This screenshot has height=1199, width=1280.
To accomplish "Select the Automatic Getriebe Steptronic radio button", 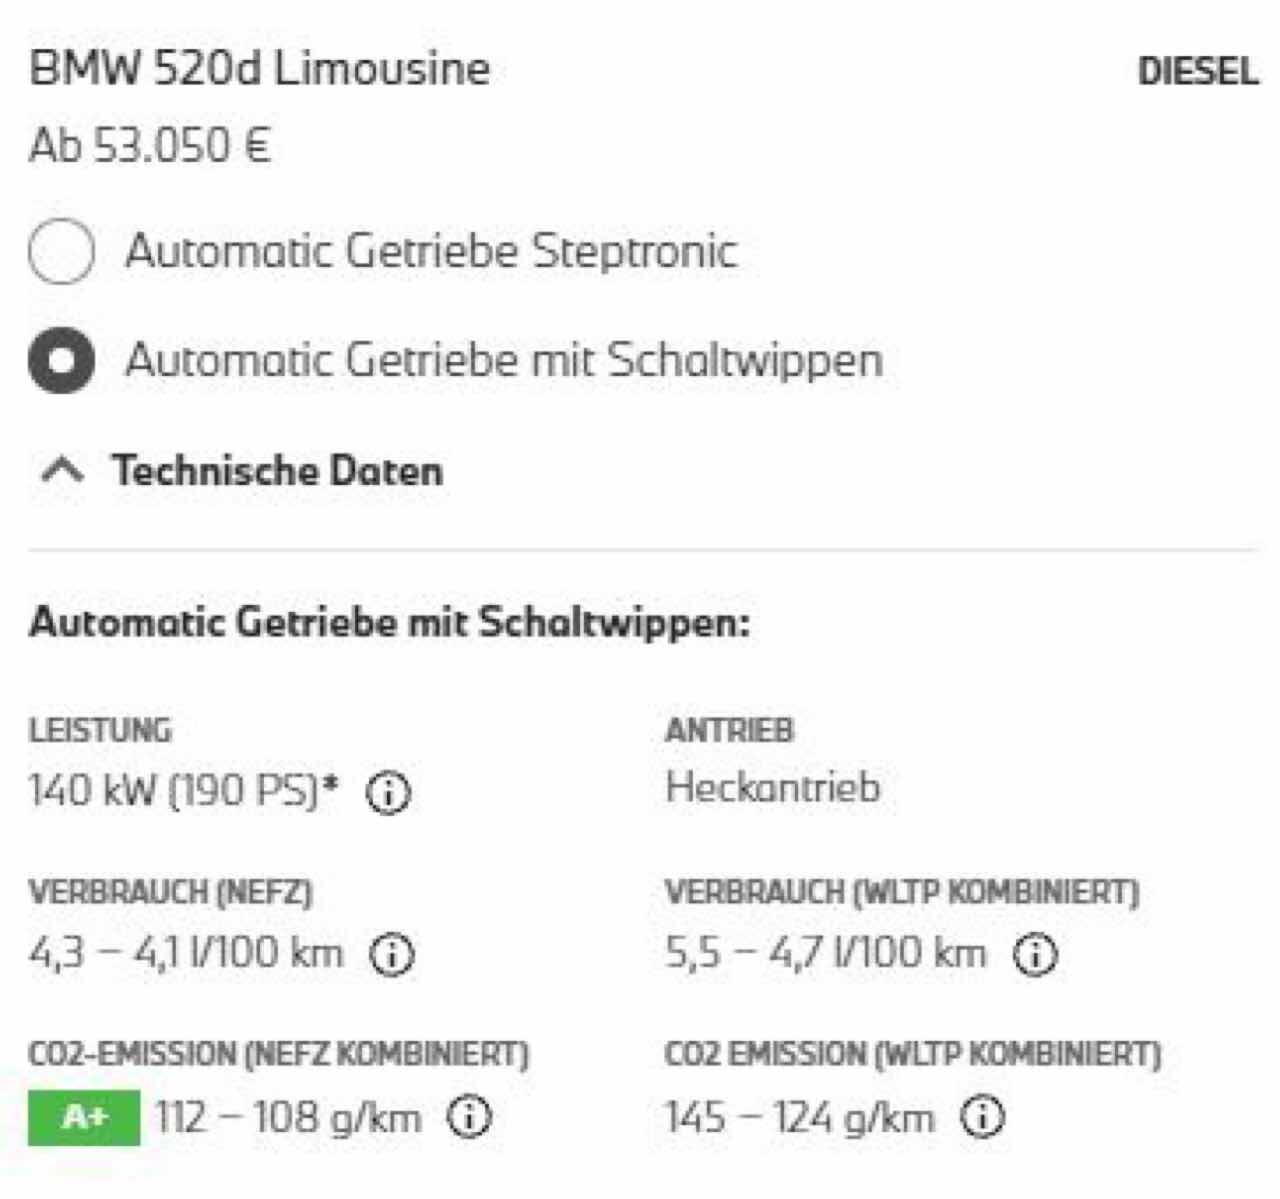I will click(61, 252).
